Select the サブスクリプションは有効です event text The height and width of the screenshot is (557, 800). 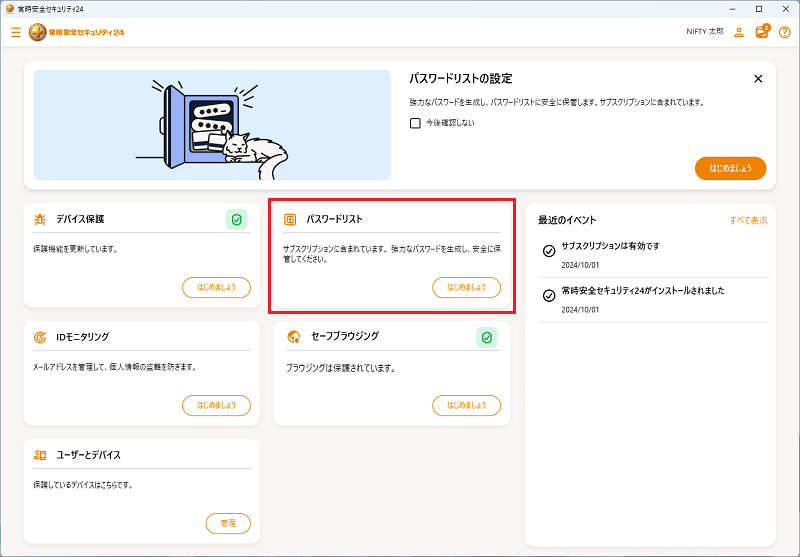[x=611, y=246]
